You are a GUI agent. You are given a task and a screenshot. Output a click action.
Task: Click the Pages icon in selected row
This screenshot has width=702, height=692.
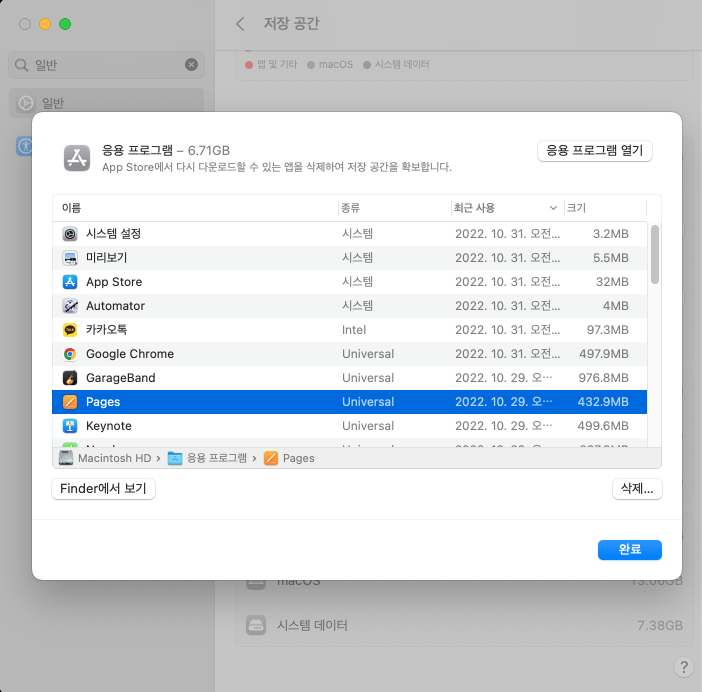tap(70, 402)
